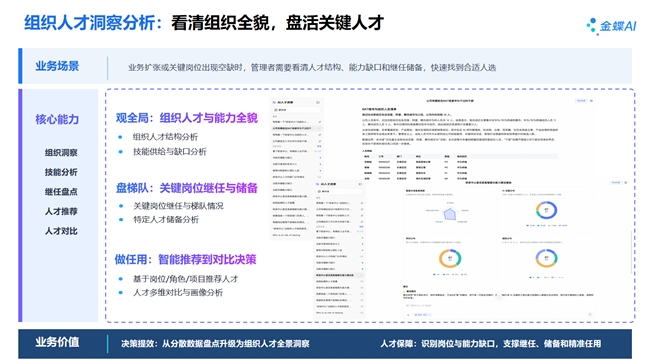This screenshot has width=650, height=364.
Task: Select 人才对比 in the capability list
Action: (x=61, y=231)
